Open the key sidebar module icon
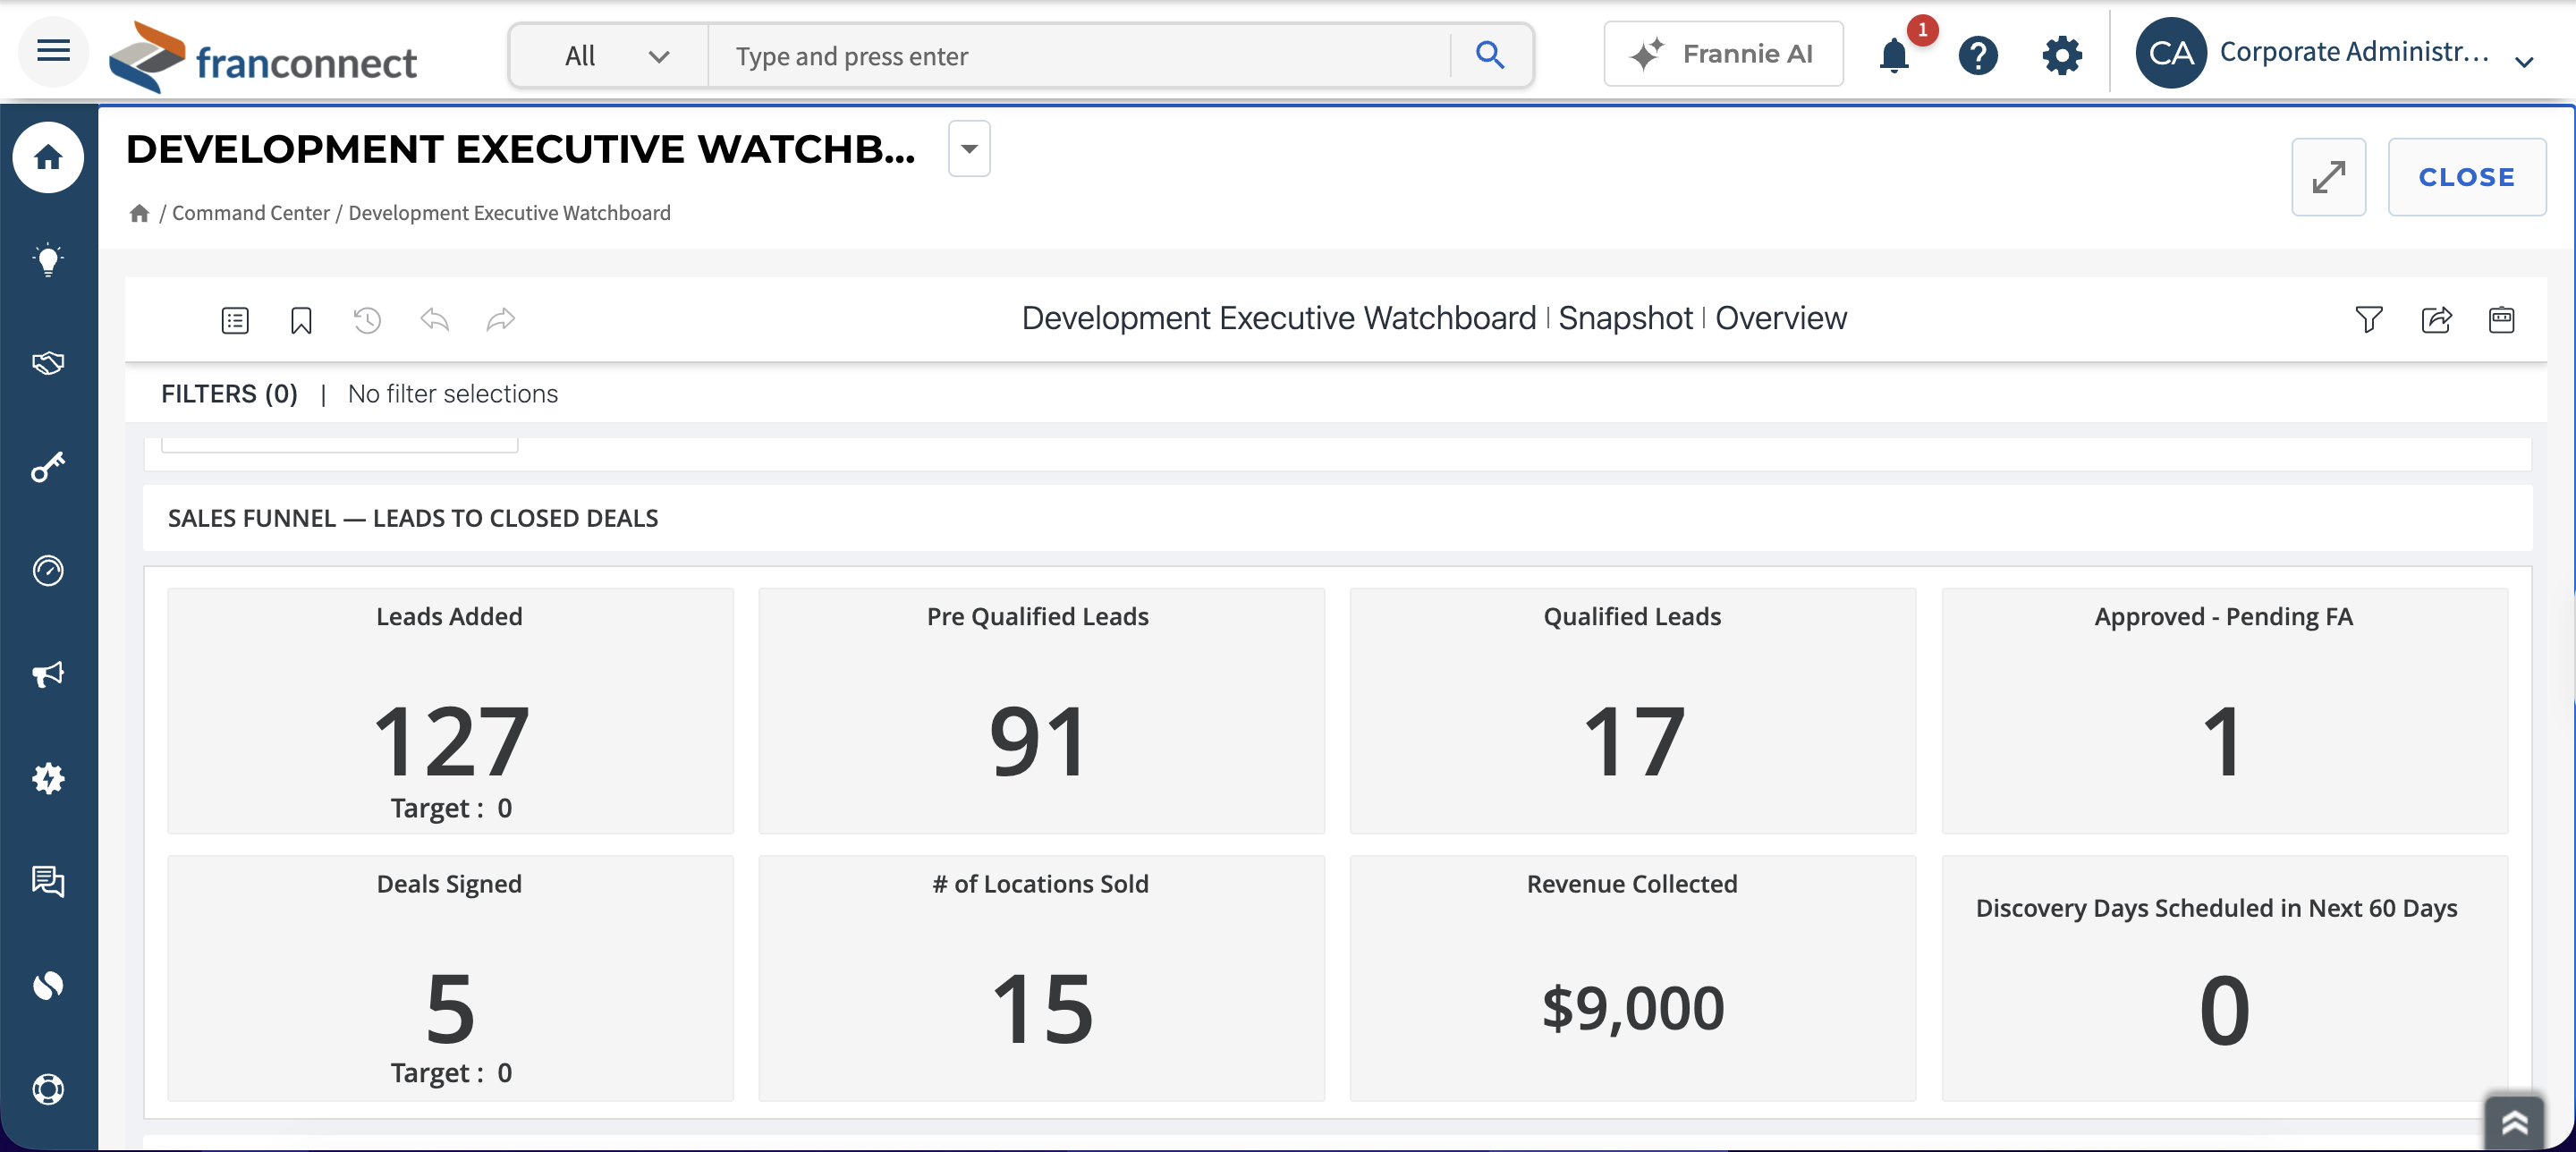 pyautogui.click(x=48, y=467)
